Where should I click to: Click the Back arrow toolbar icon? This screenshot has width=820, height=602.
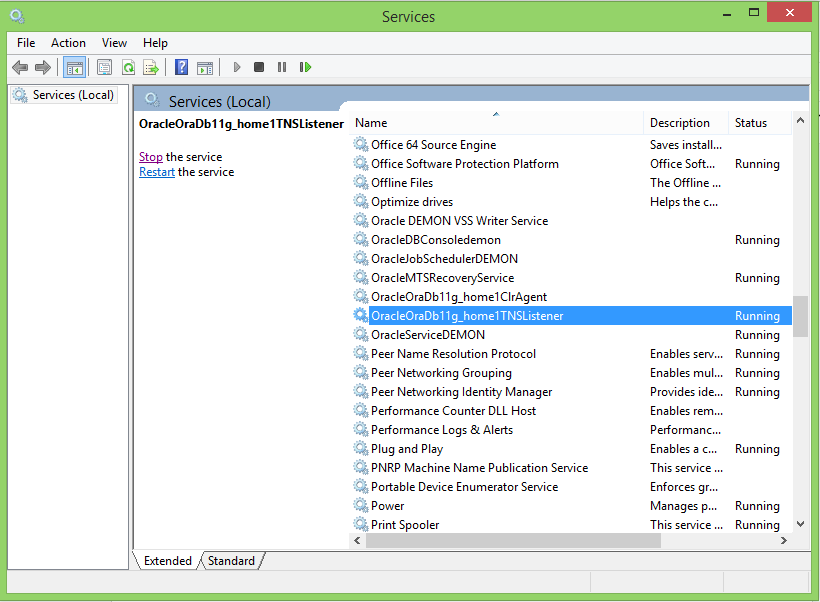click(20, 67)
